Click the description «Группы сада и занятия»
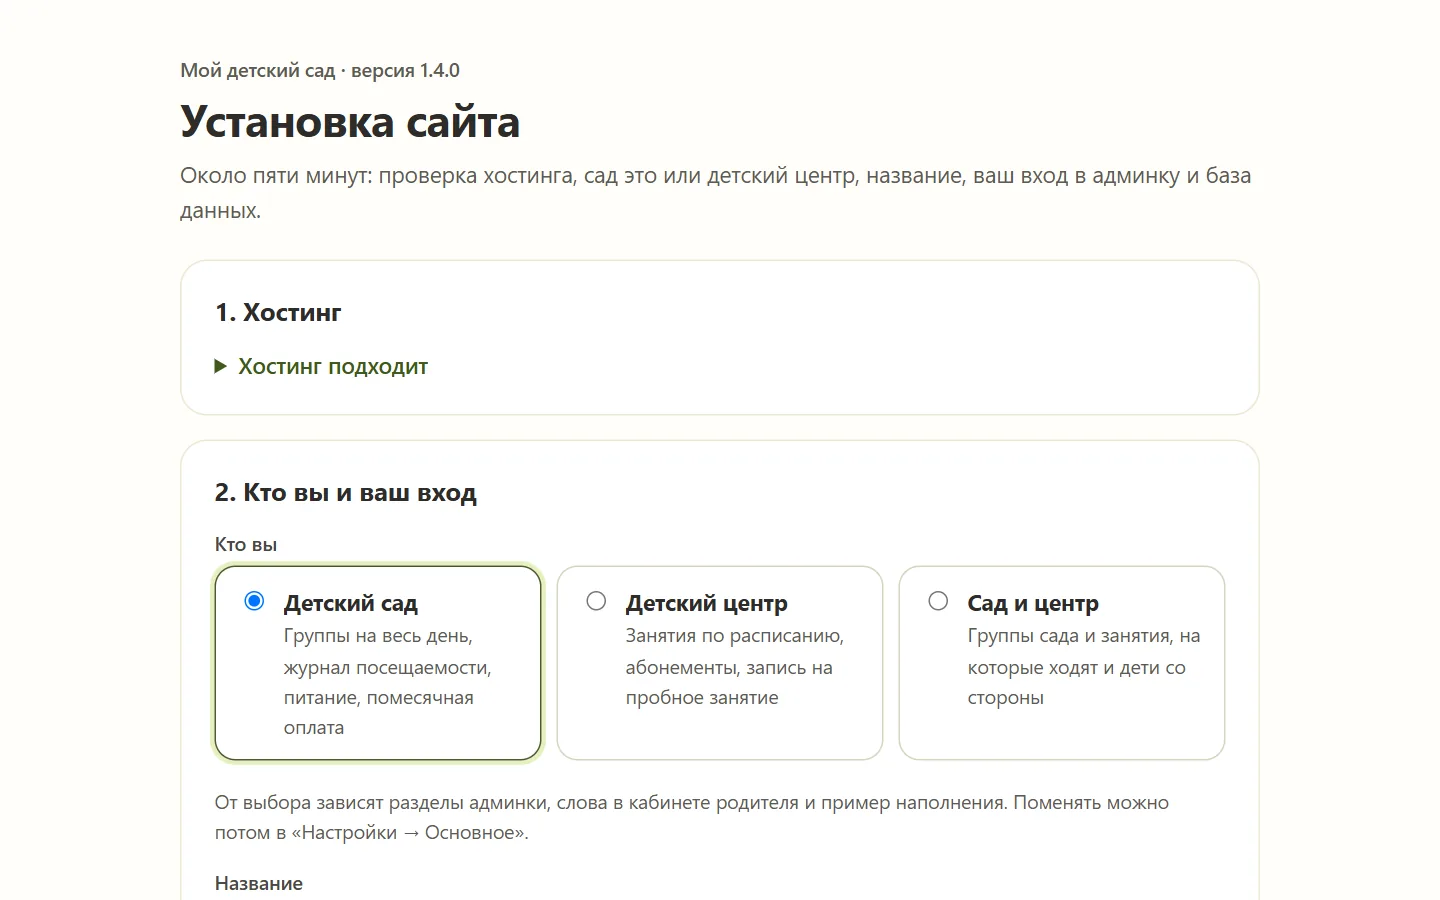Image resolution: width=1440 pixels, height=900 pixels. [1084, 667]
